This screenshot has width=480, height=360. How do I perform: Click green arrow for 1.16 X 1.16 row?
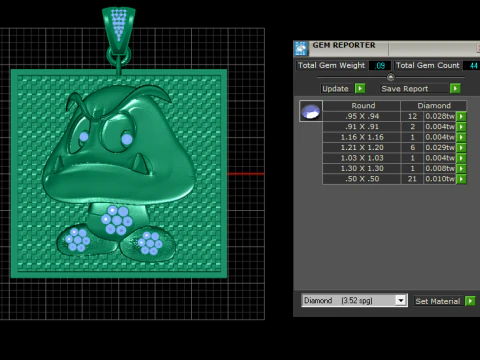461,137
